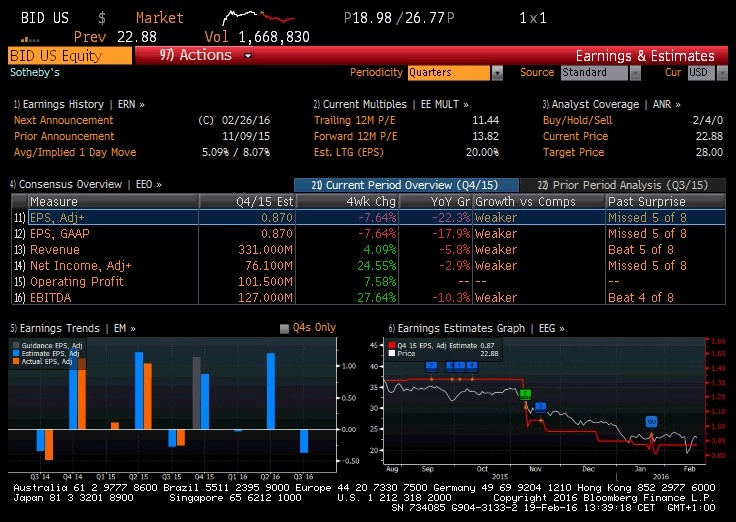Click the white Price legend swatch
Image resolution: width=736 pixels, height=522 pixels.
(391, 353)
